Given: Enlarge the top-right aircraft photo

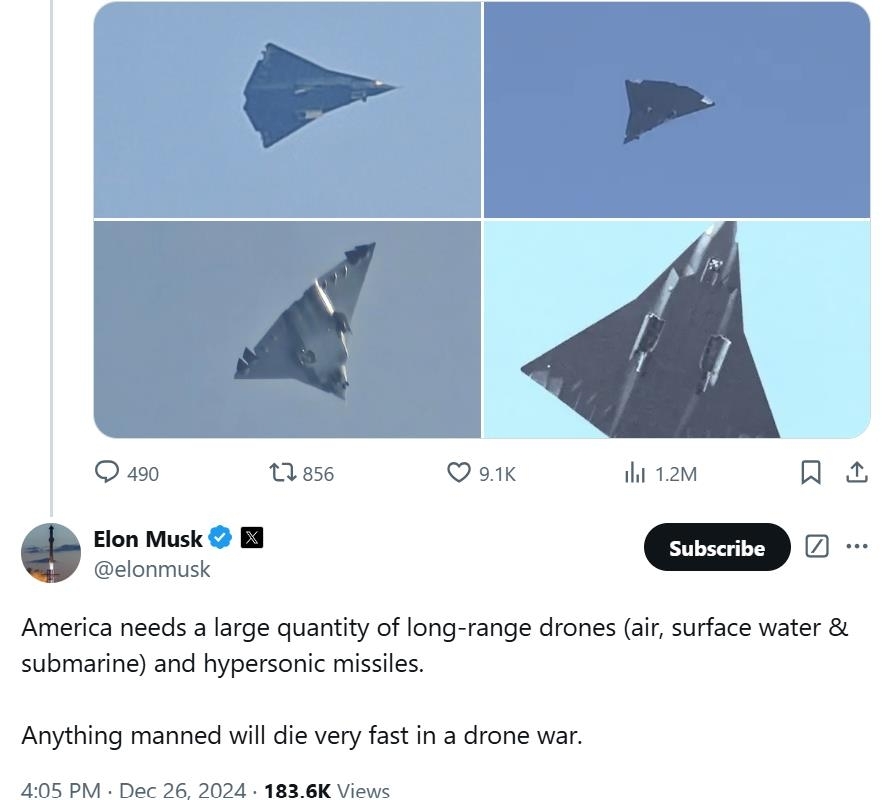Looking at the screenshot, I should coord(677,109).
